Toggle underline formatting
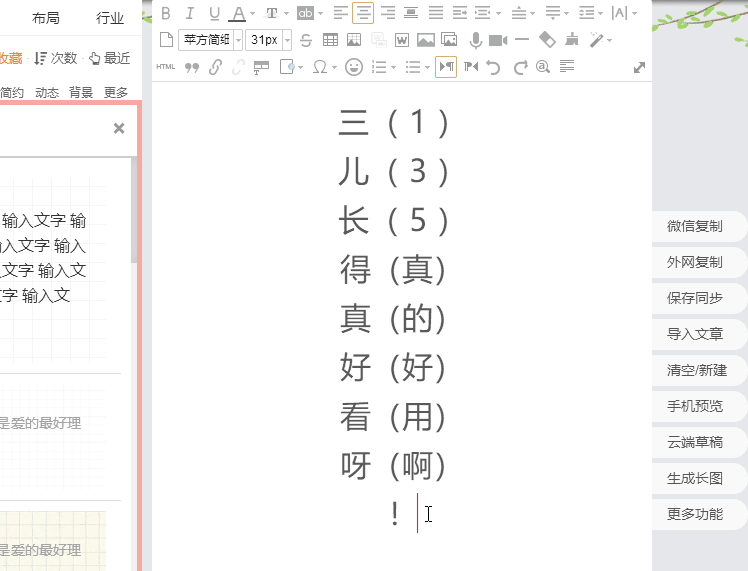This screenshot has height=571, width=748. coord(214,13)
